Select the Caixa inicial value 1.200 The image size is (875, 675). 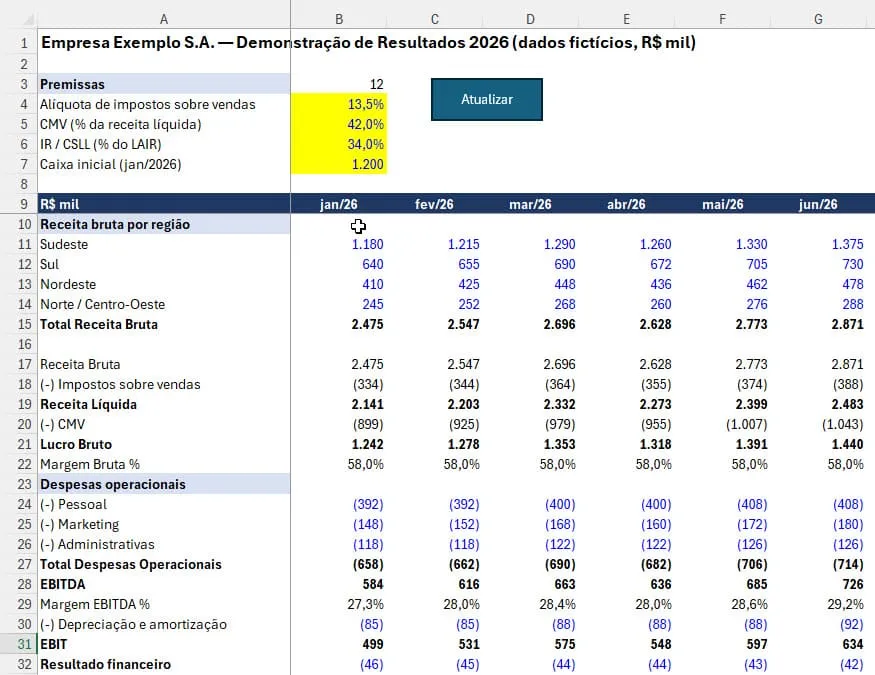click(339, 165)
